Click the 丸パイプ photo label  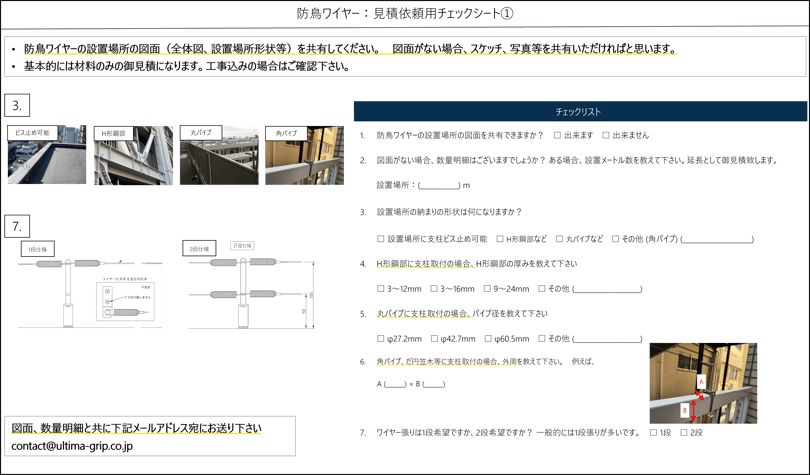201,133
